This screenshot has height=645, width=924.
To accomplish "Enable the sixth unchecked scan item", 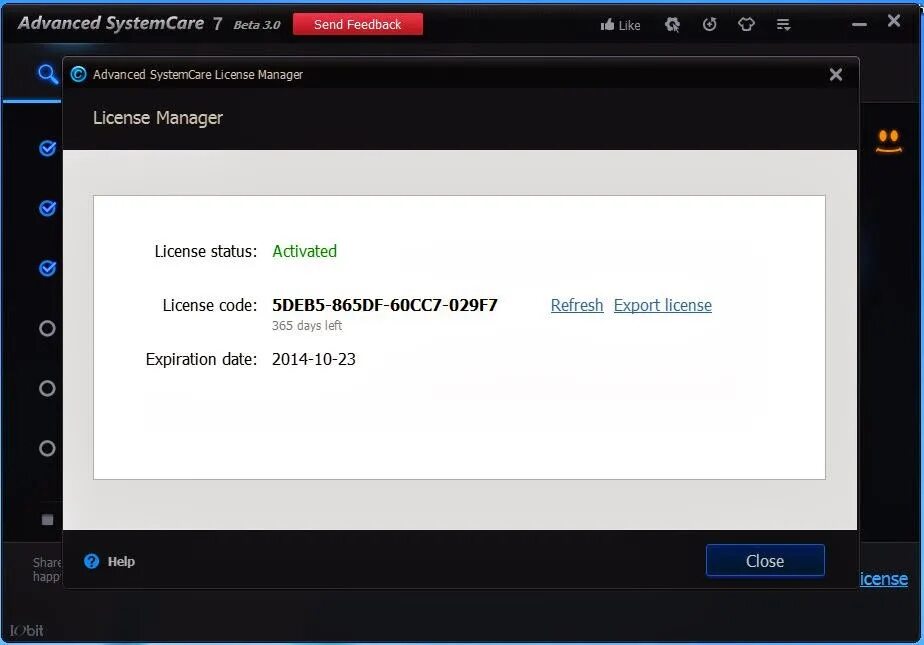I will click(x=47, y=448).
